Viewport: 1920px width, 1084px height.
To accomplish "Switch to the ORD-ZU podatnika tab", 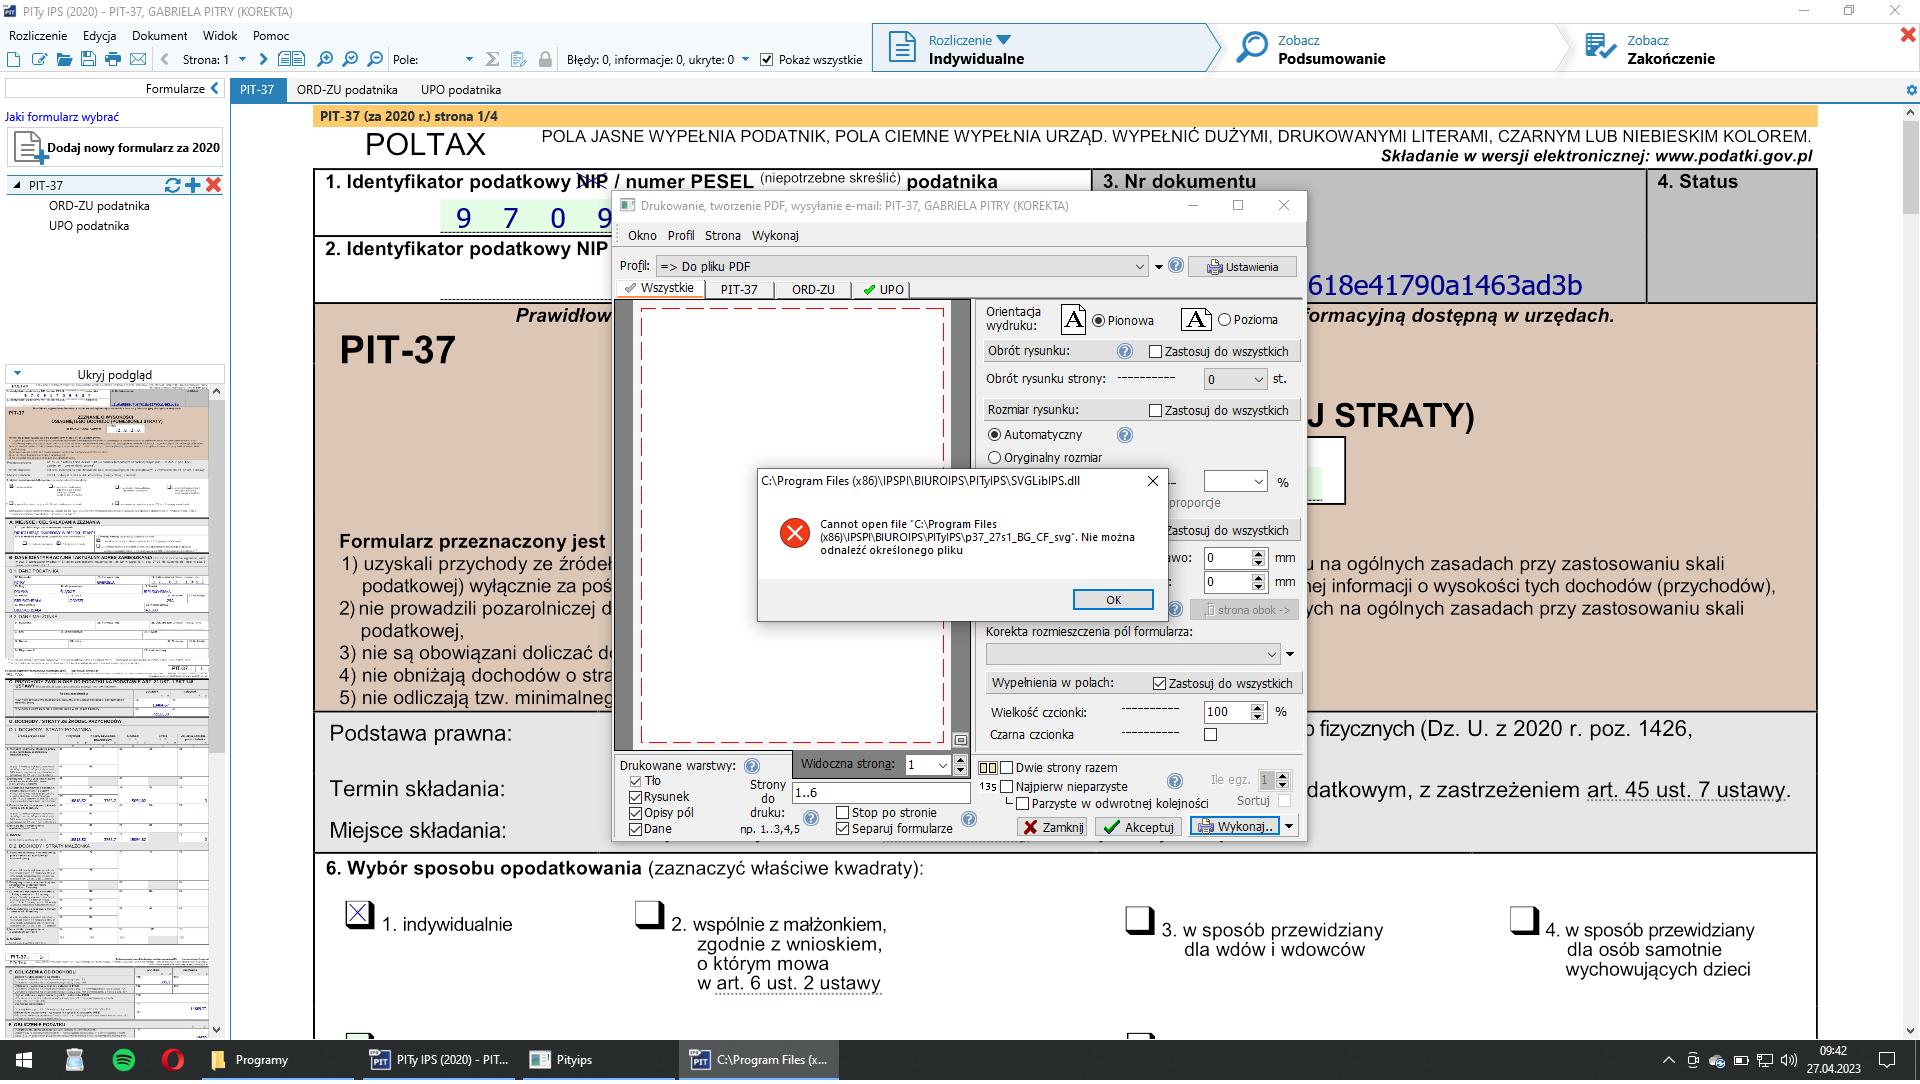I will tap(346, 90).
